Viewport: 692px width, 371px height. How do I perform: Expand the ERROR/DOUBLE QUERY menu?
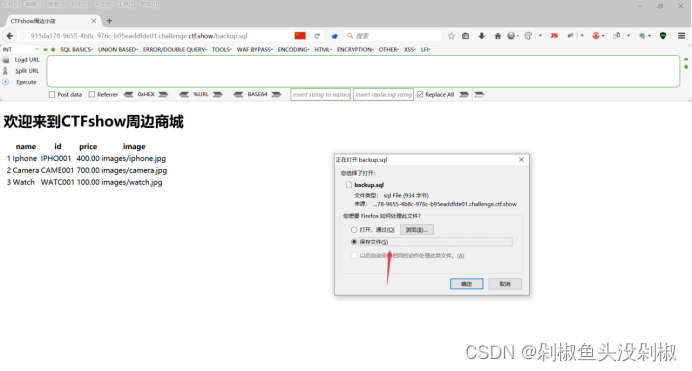pyautogui.click(x=175, y=49)
